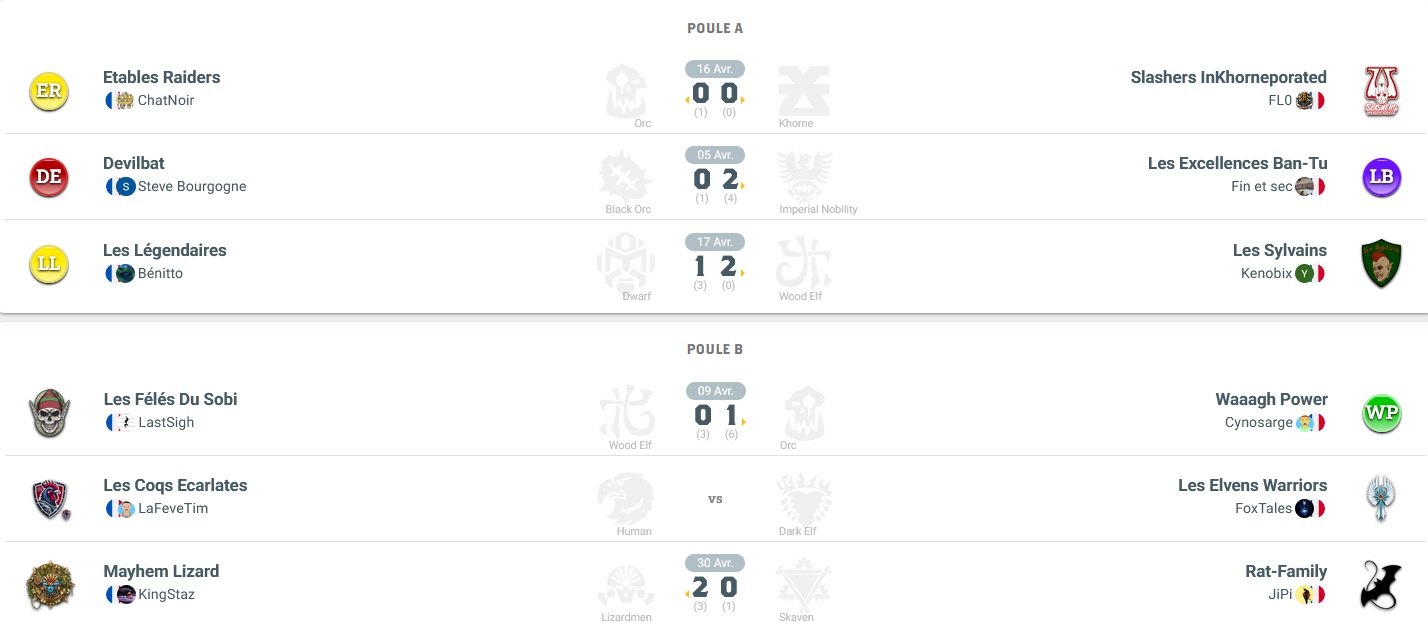This screenshot has width=1428, height=631.
Task: Select the Les Légendaires team name
Action: pos(164,250)
